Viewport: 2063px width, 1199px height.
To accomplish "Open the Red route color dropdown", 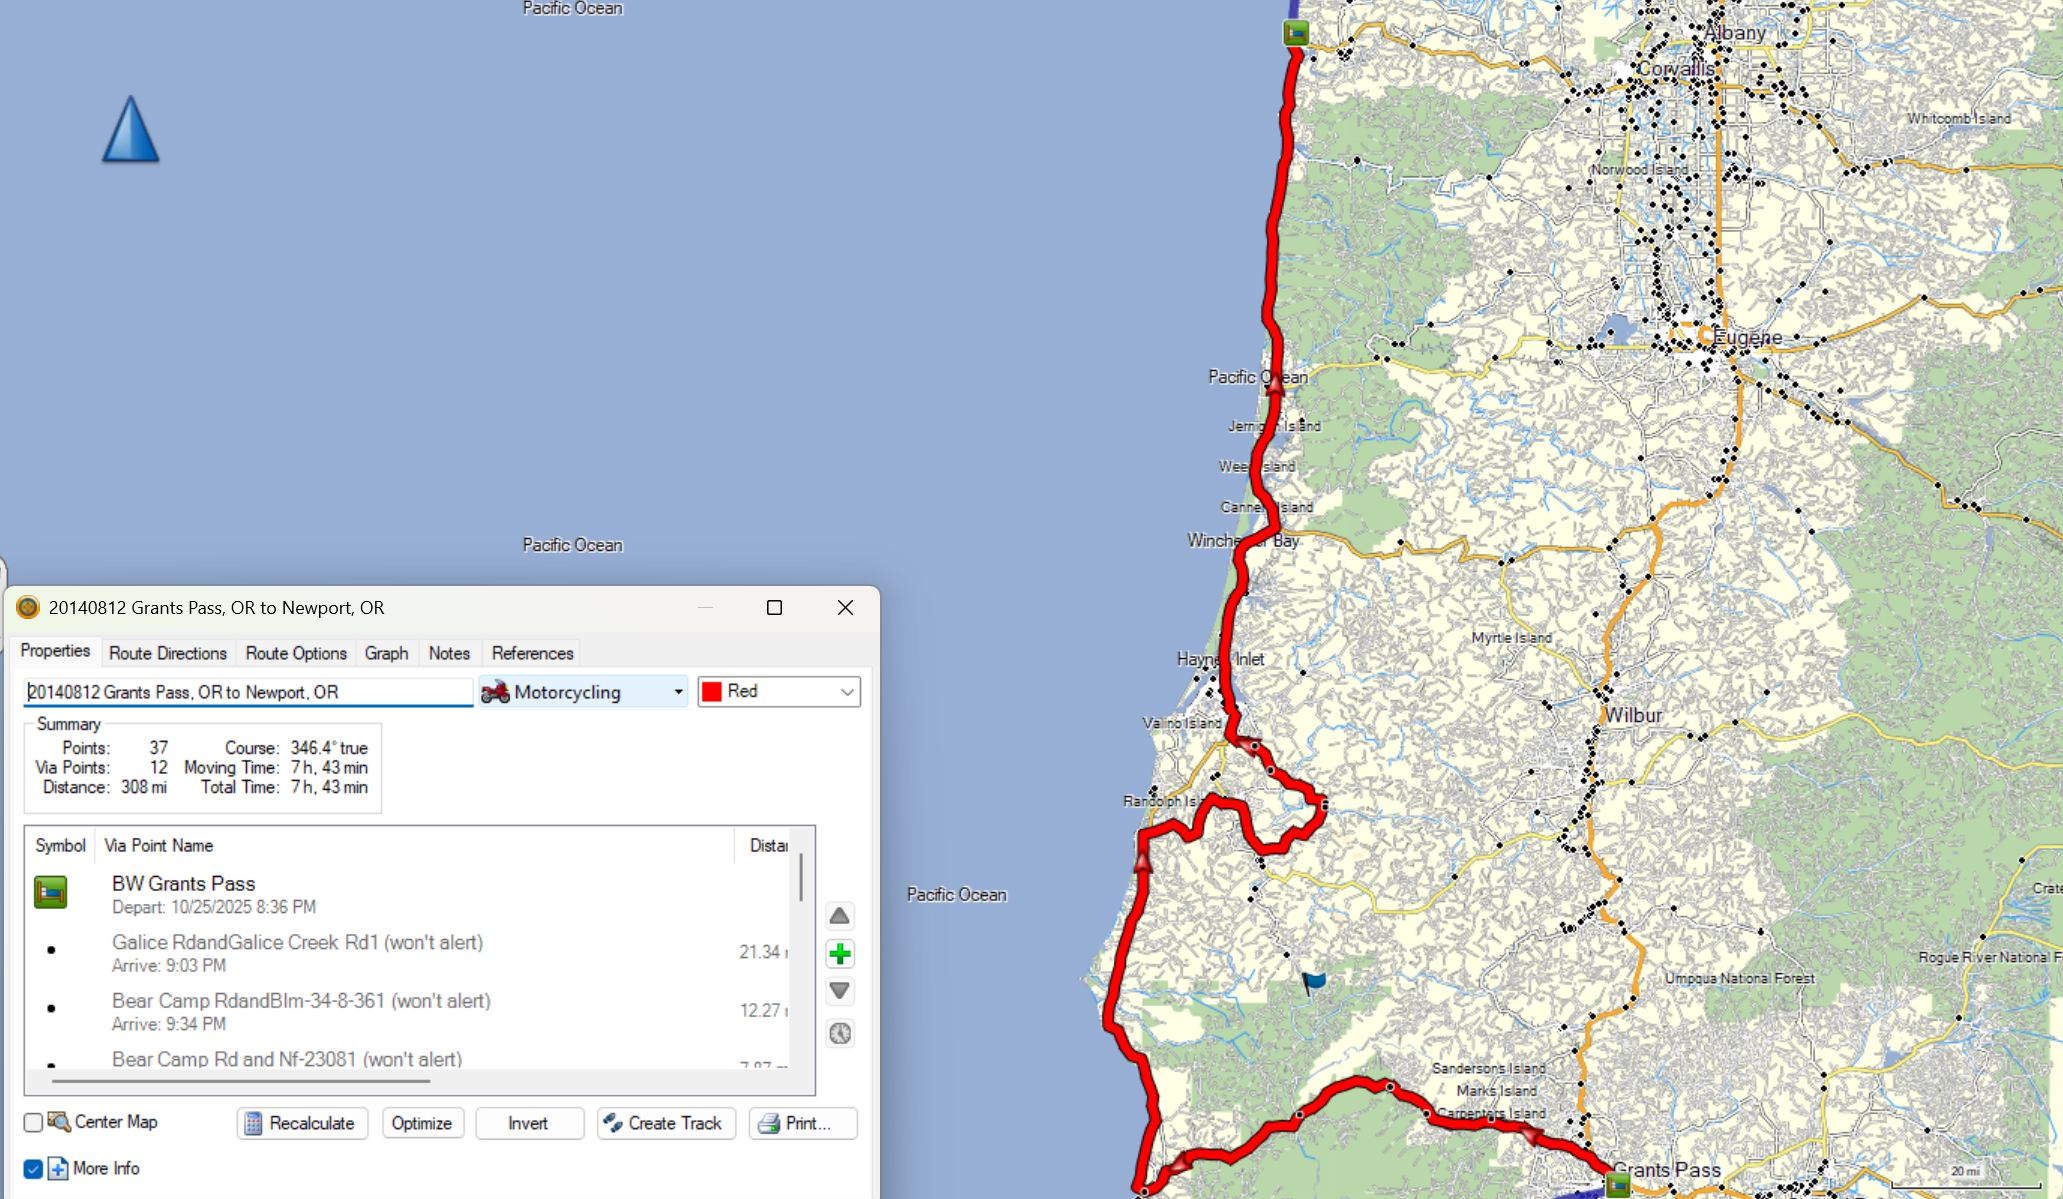I will tap(779, 692).
